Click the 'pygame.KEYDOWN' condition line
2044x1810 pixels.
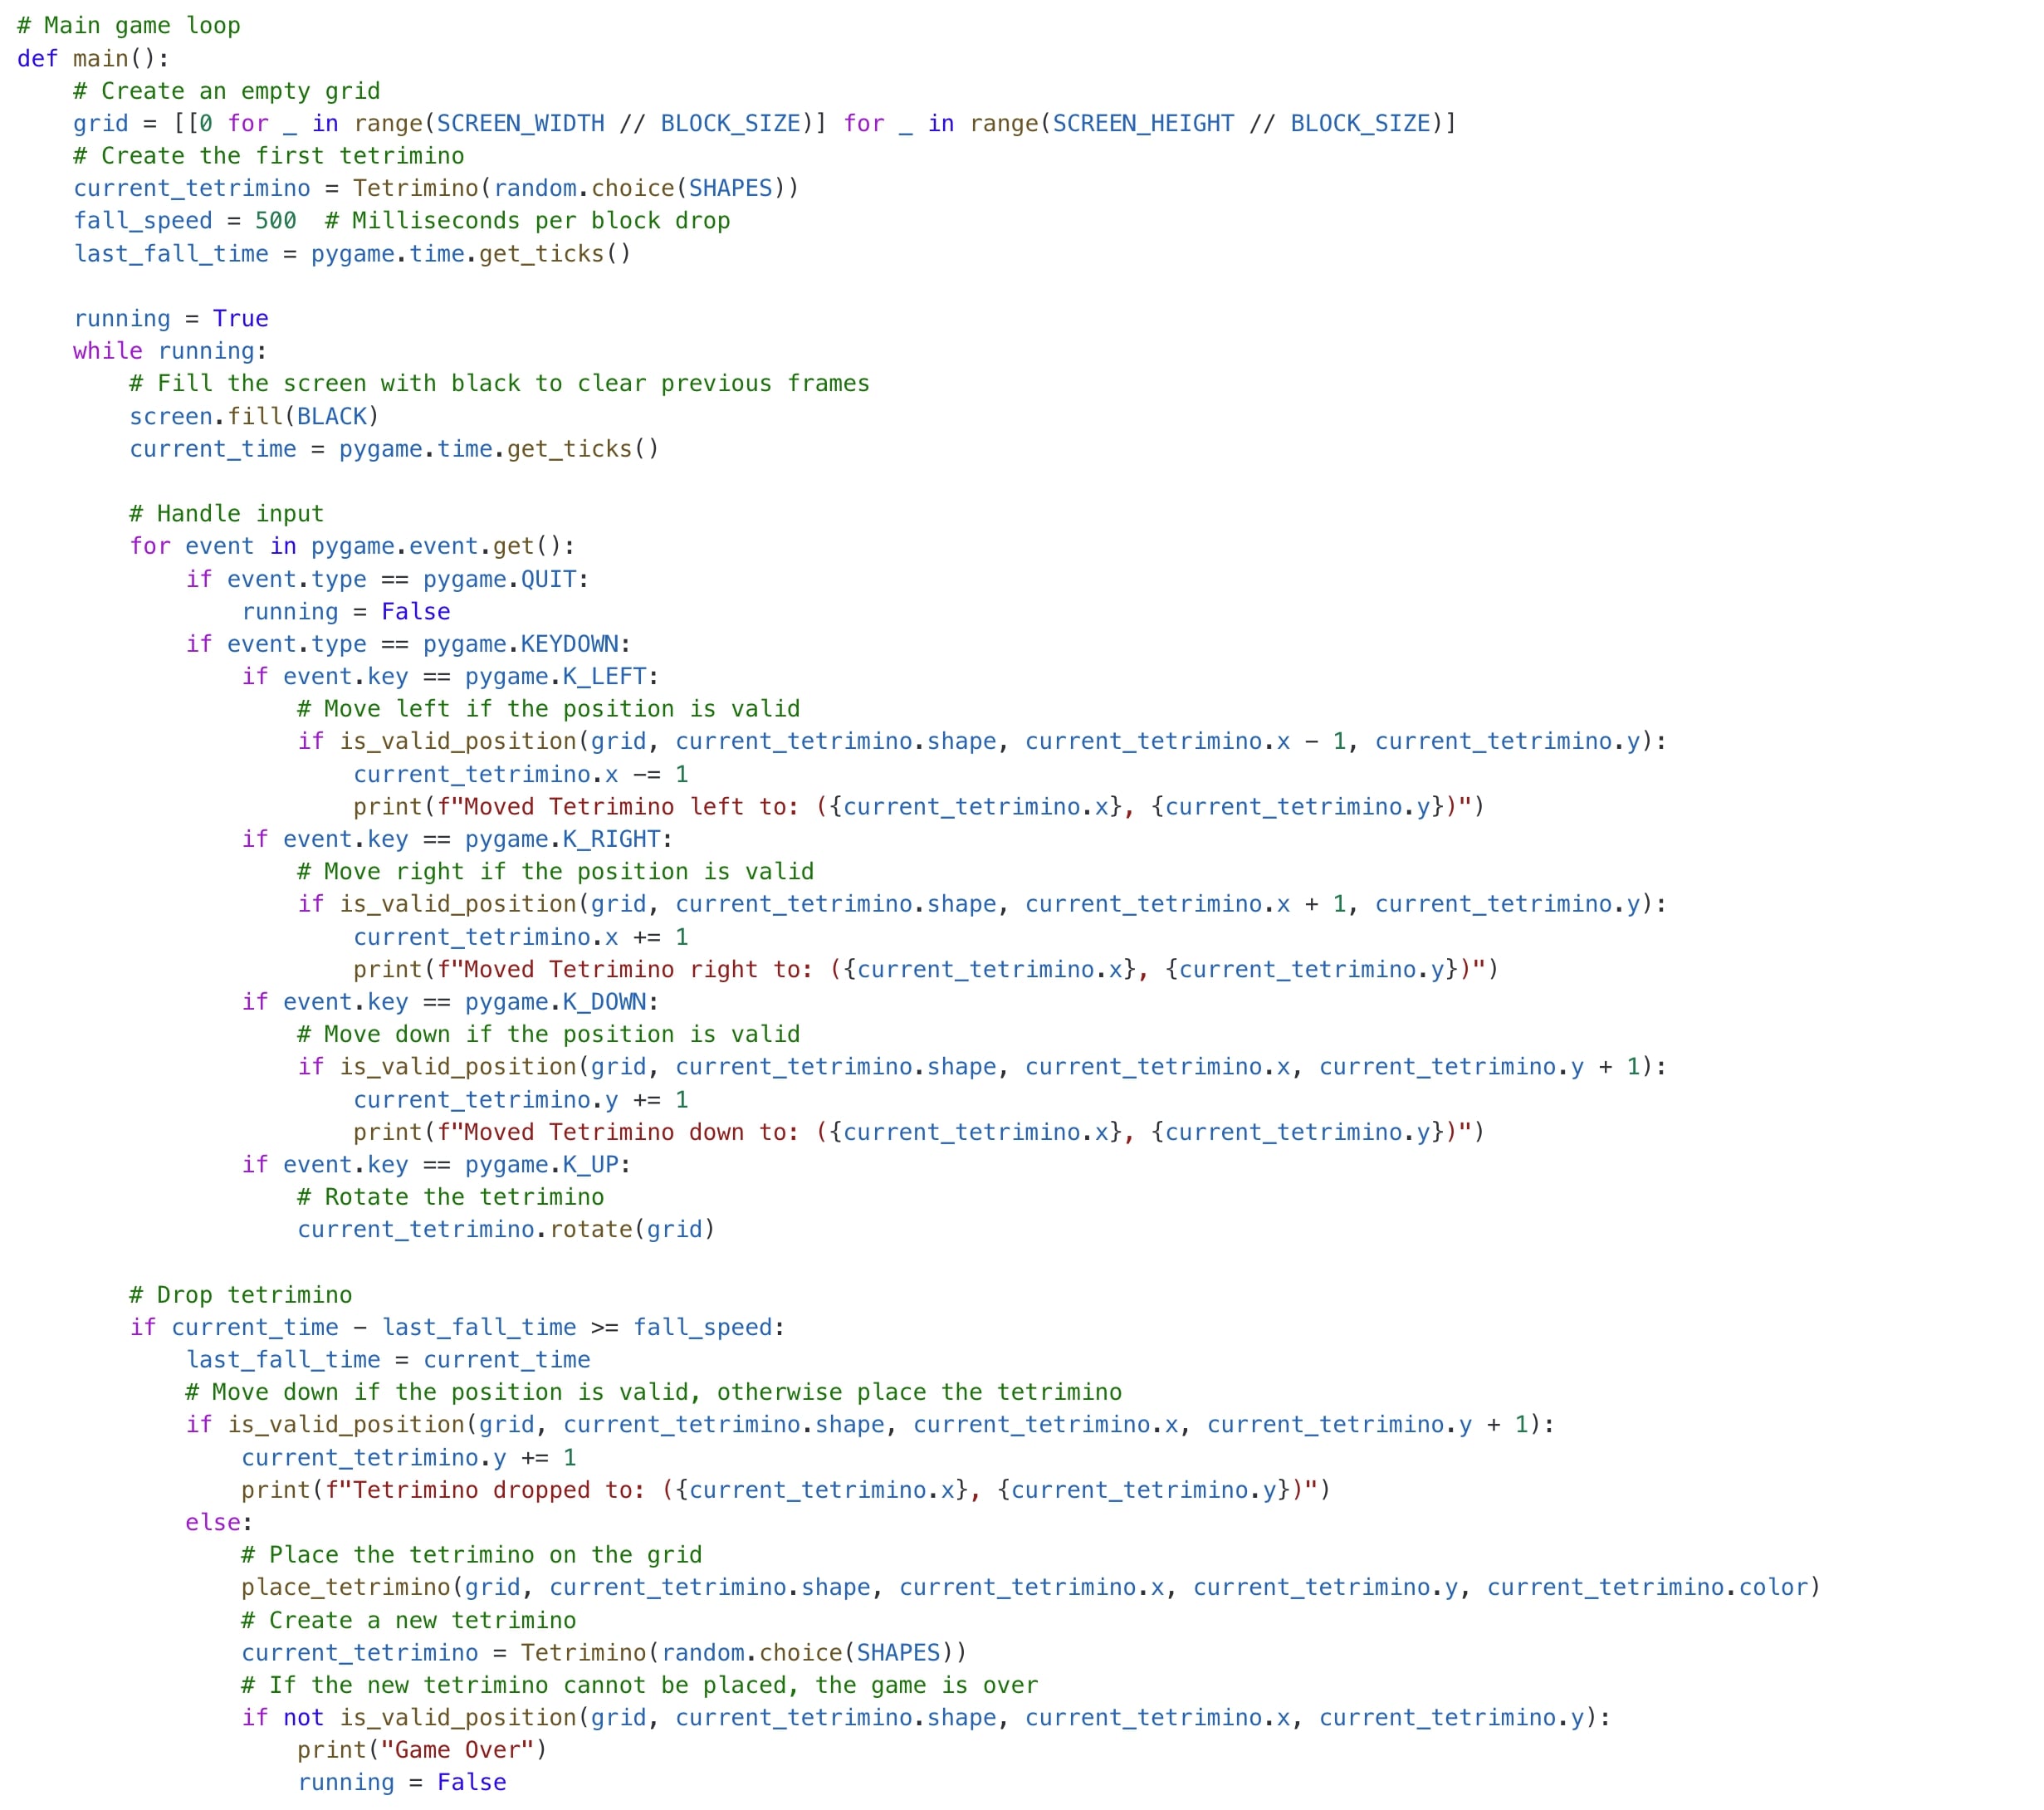pyautogui.click(x=409, y=644)
